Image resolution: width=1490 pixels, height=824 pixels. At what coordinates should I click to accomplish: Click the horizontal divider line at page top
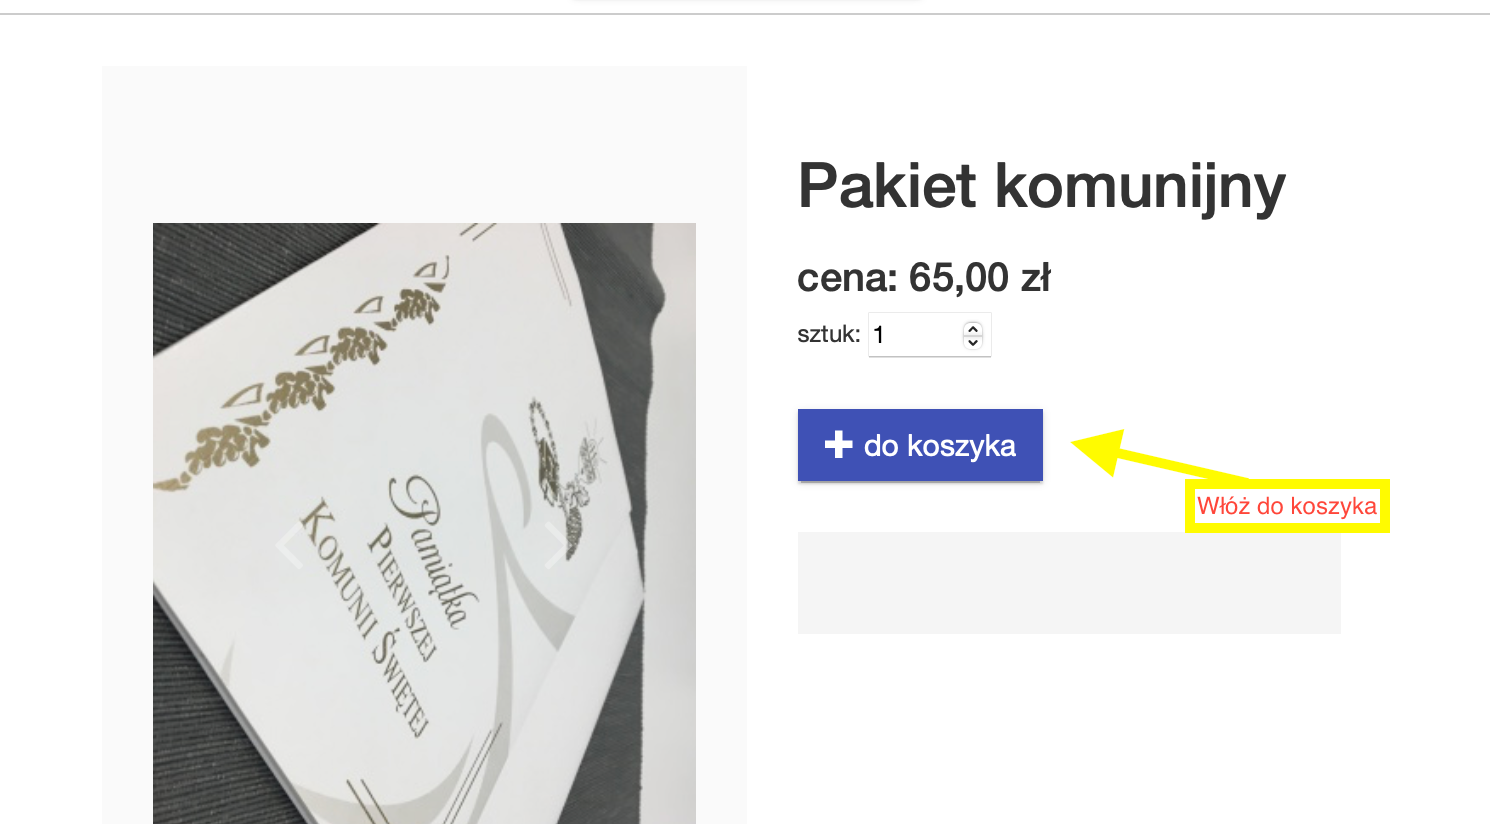(x=745, y=14)
